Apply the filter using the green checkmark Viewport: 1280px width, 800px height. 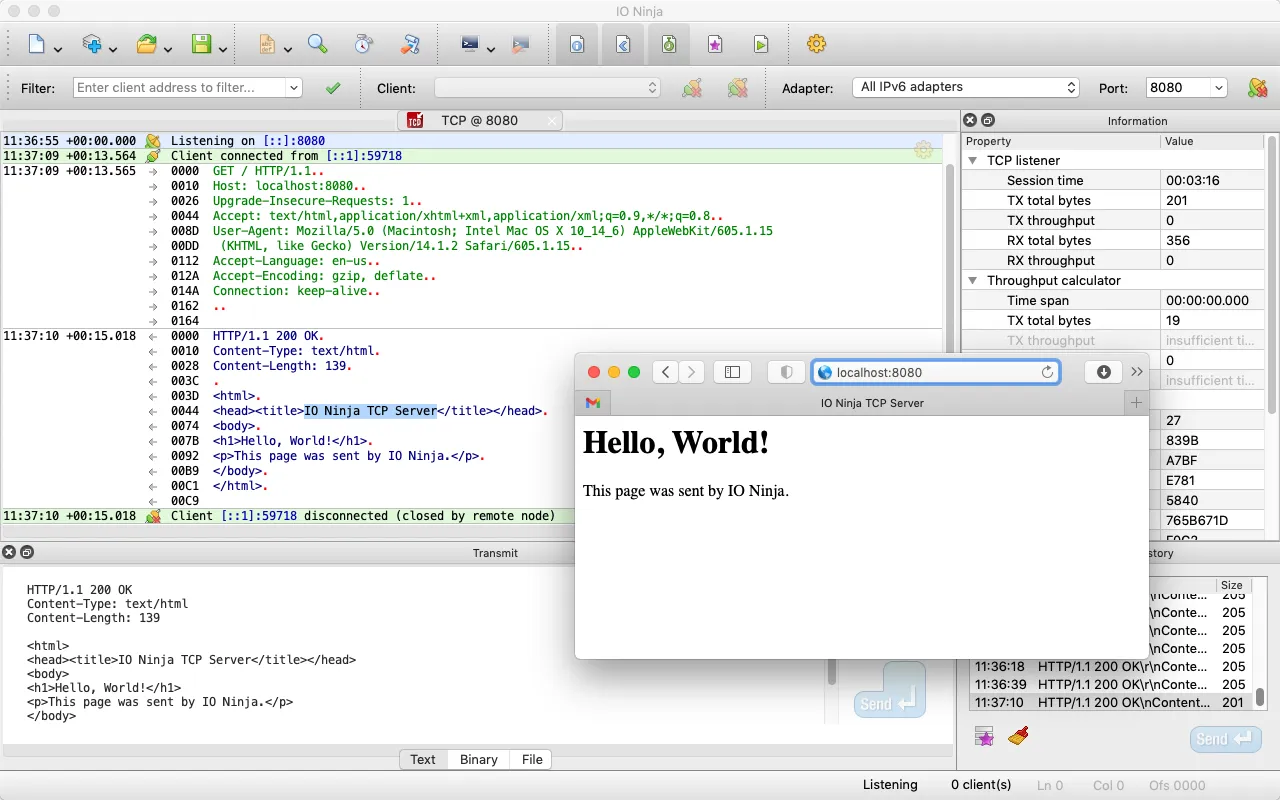coord(333,88)
